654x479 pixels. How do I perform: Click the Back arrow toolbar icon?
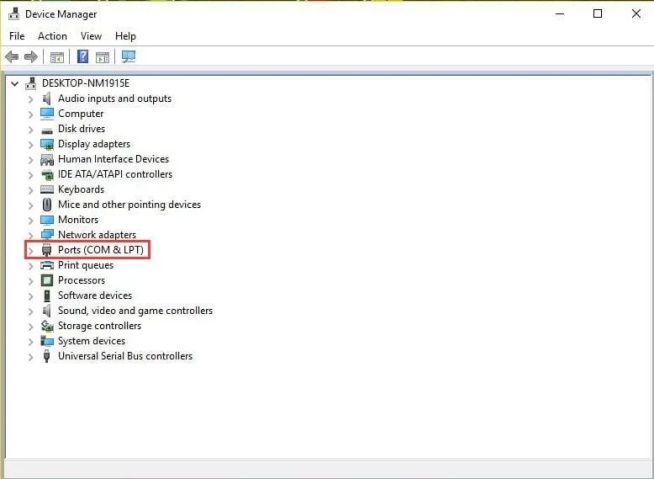(12, 57)
